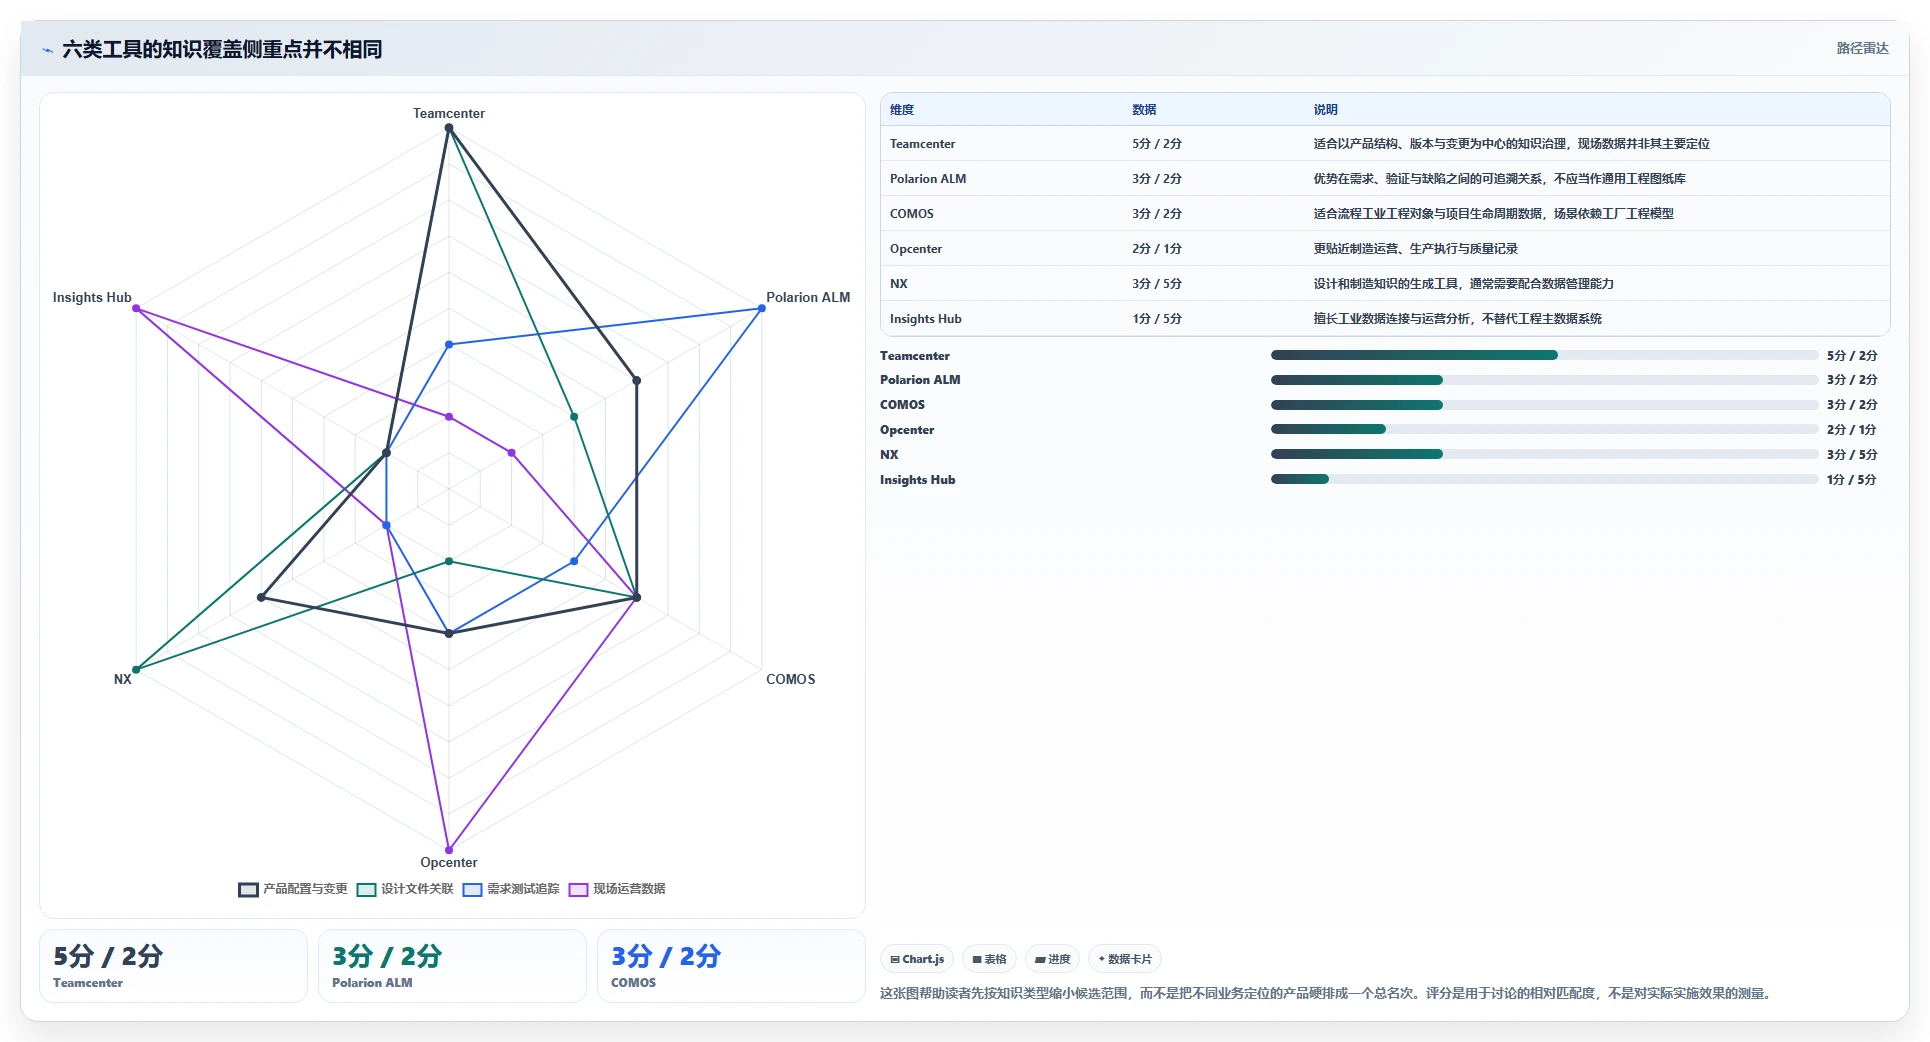This screenshot has width=1930, height=1042.
Task: Click the blue data point at Polarion ALM vertex
Action: pos(762,308)
